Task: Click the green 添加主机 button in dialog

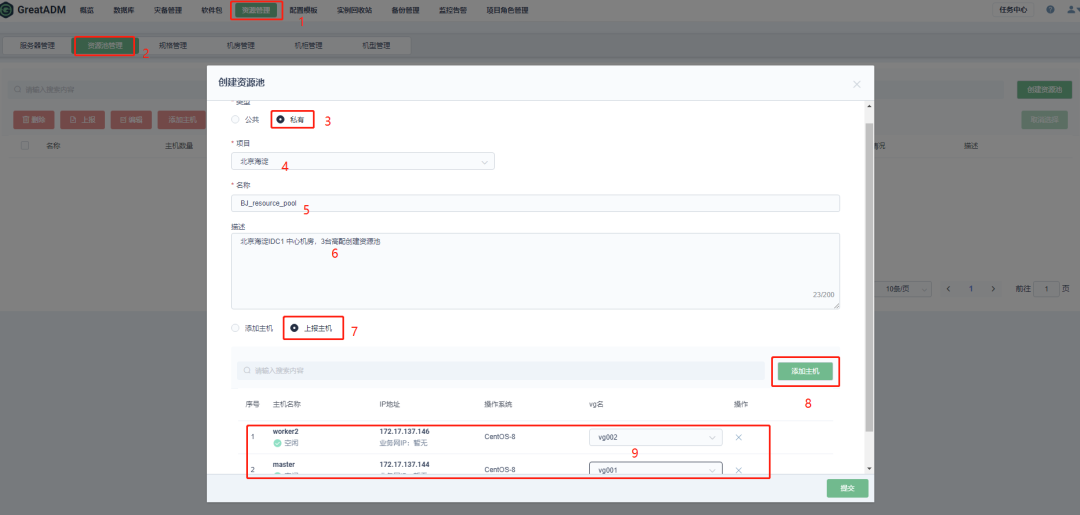Action: point(805,371)
